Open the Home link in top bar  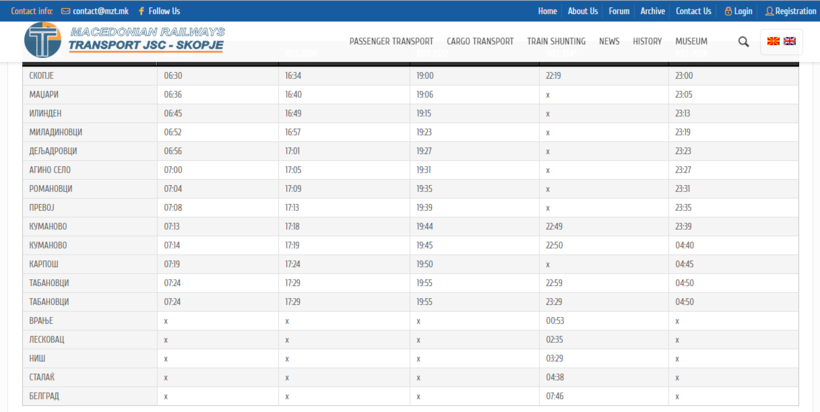tap(547, 11)
